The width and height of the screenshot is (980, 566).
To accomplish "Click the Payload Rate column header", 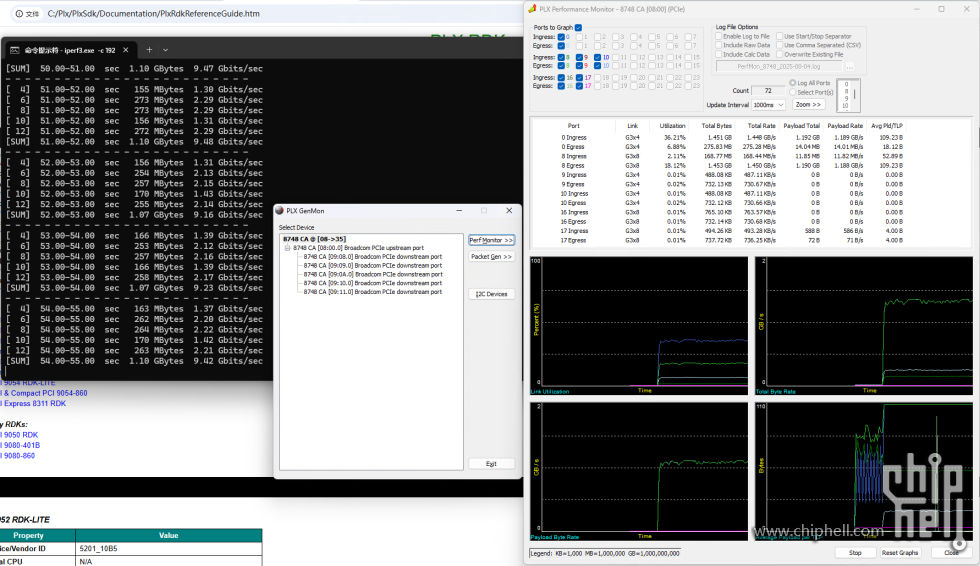I will 845,126.
